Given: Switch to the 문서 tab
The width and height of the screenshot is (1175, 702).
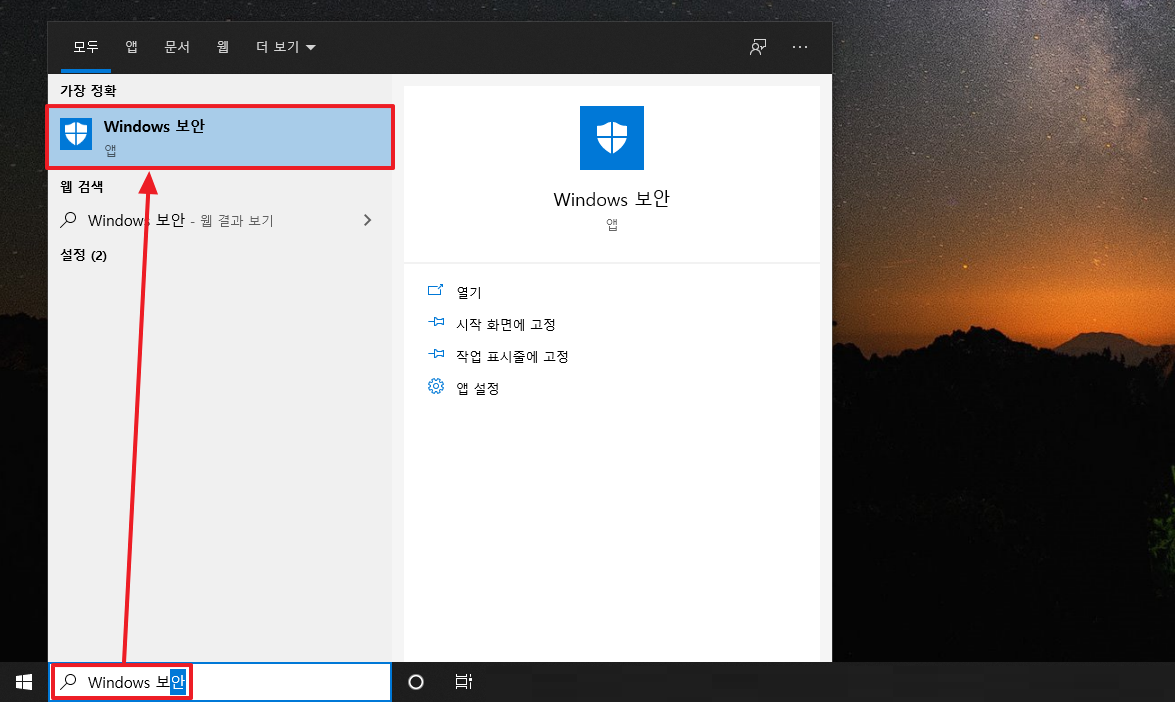Looking at the screenshot, I should click(x=177, y=46).
